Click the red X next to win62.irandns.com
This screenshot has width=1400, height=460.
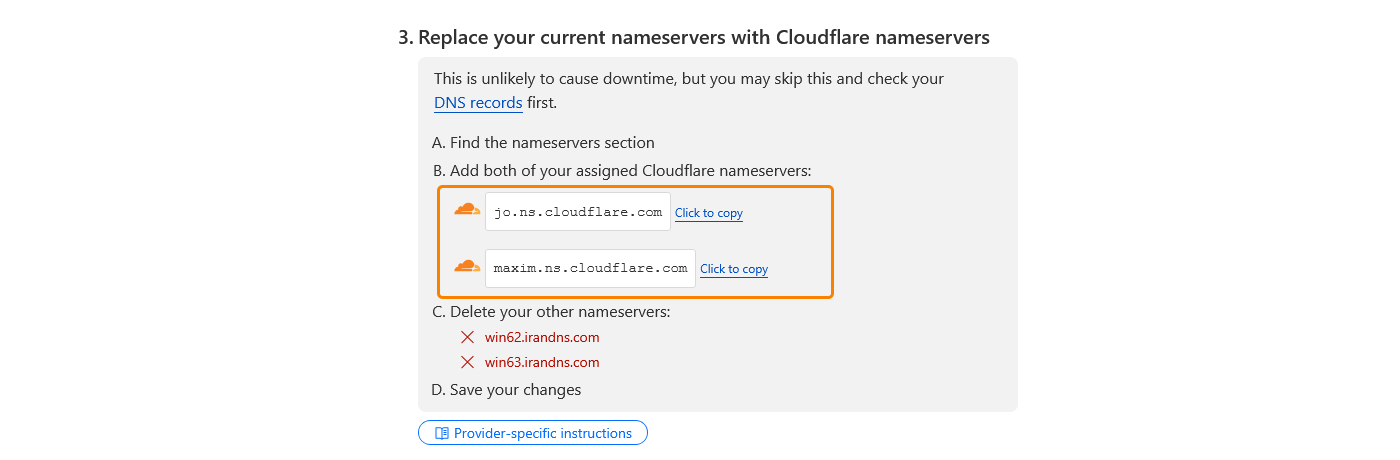pyautogui.click(x=467, y=337)
